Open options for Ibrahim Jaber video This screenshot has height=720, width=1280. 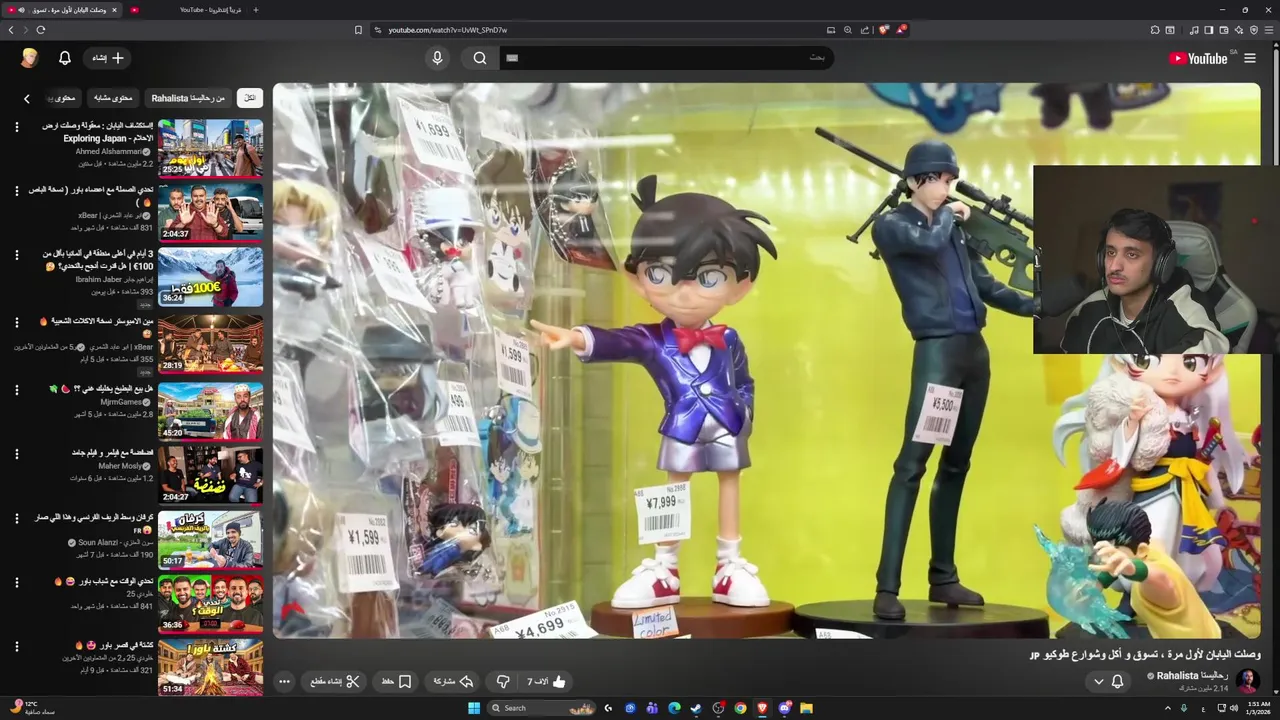pyautogui.click(x=16, y=255)
